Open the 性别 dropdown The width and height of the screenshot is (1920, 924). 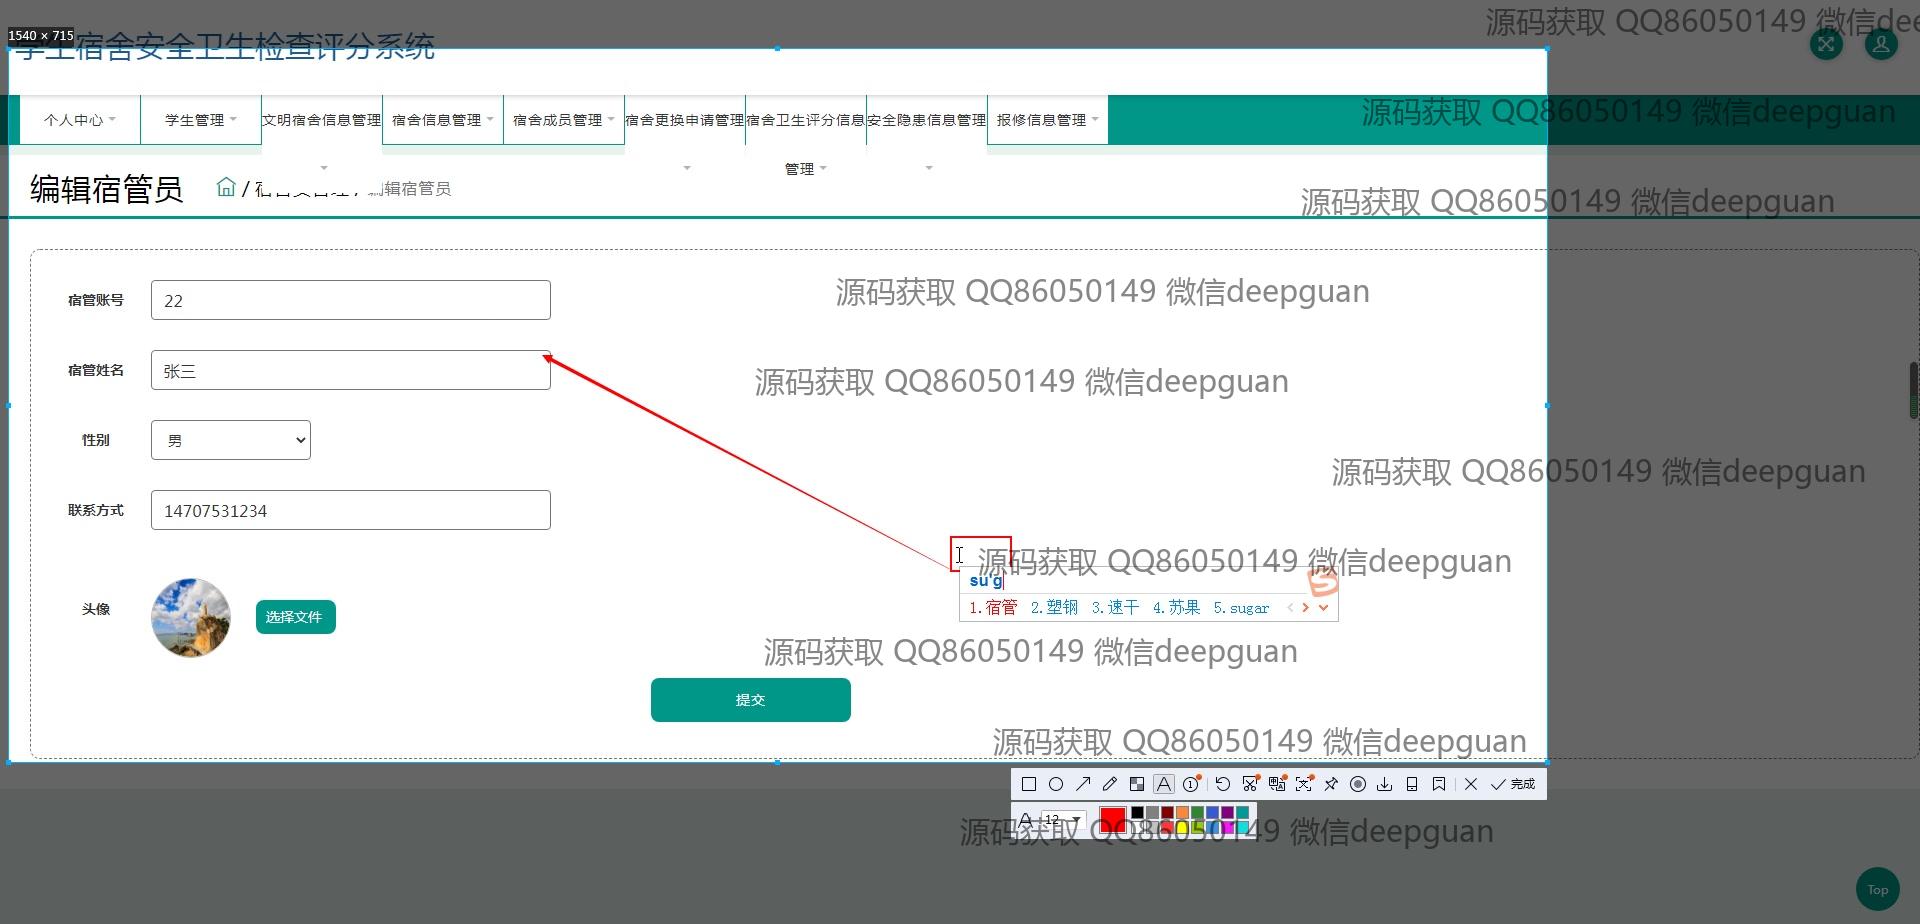point(231,440)
